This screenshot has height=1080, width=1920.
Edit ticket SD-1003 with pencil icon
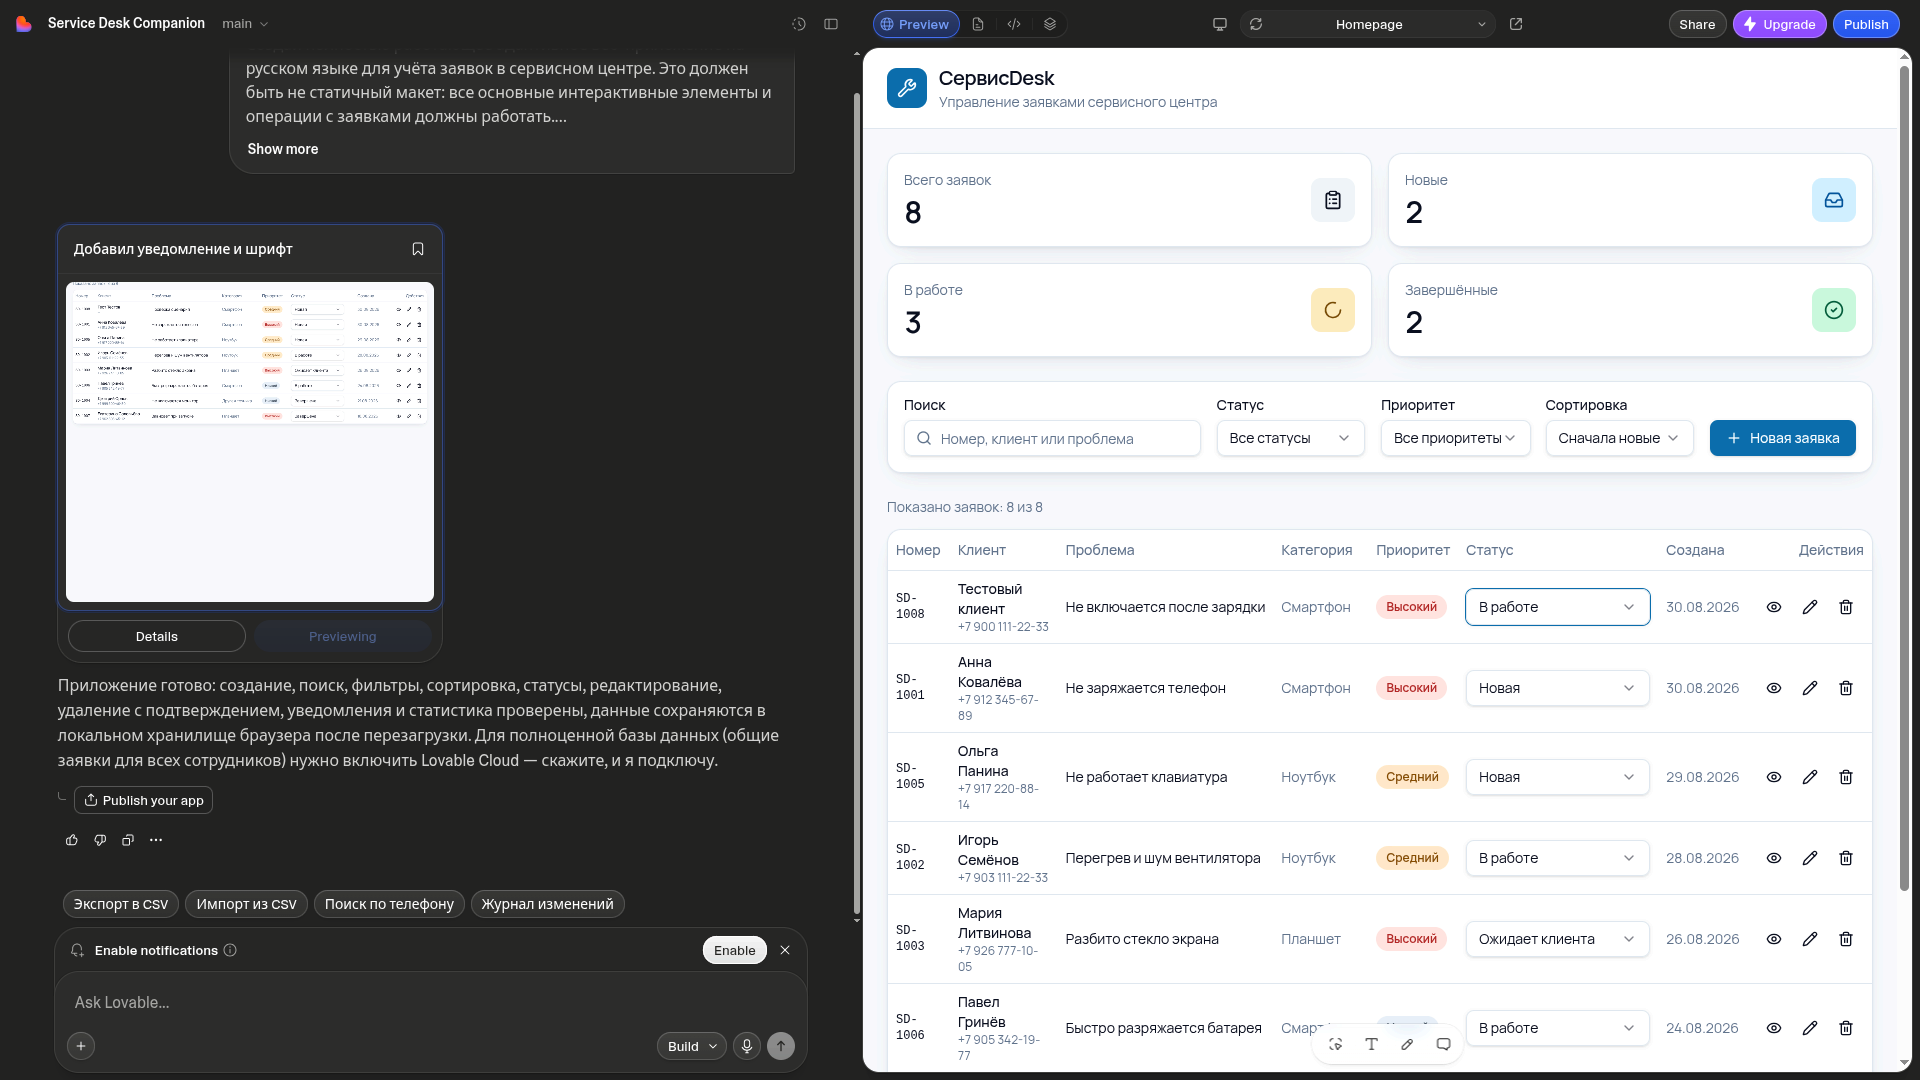pyautogui.click(x=1810, y=939)
